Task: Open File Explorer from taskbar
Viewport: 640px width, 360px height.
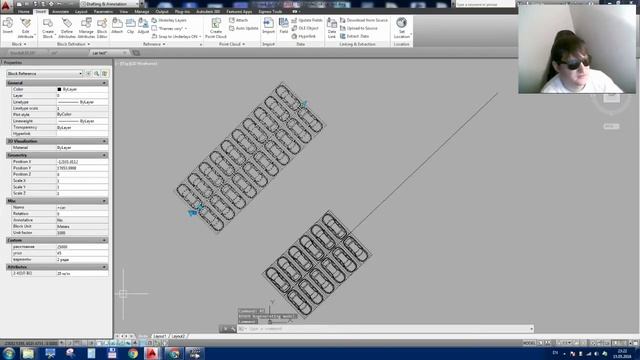Action: 28,353
